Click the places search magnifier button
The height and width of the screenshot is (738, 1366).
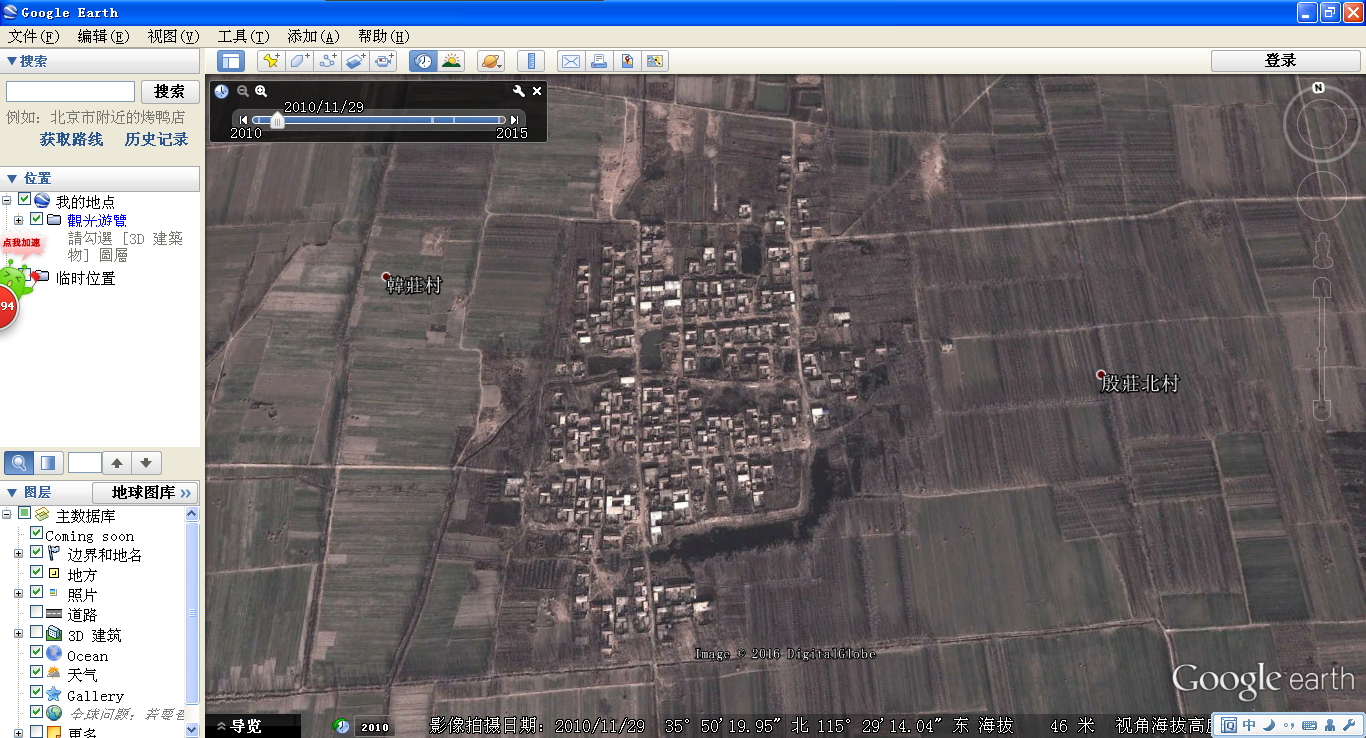point(18,463)
